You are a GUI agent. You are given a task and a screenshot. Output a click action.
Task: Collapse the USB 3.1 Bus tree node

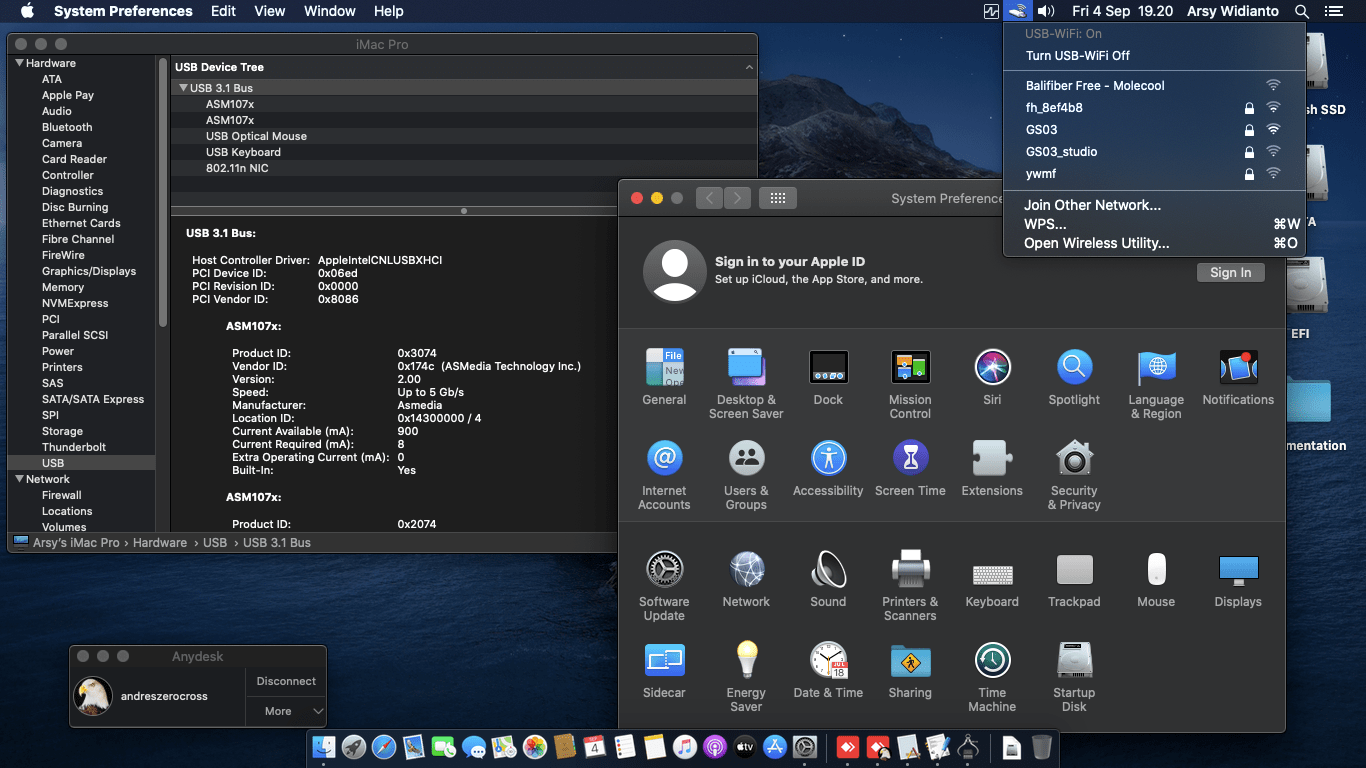183,88
